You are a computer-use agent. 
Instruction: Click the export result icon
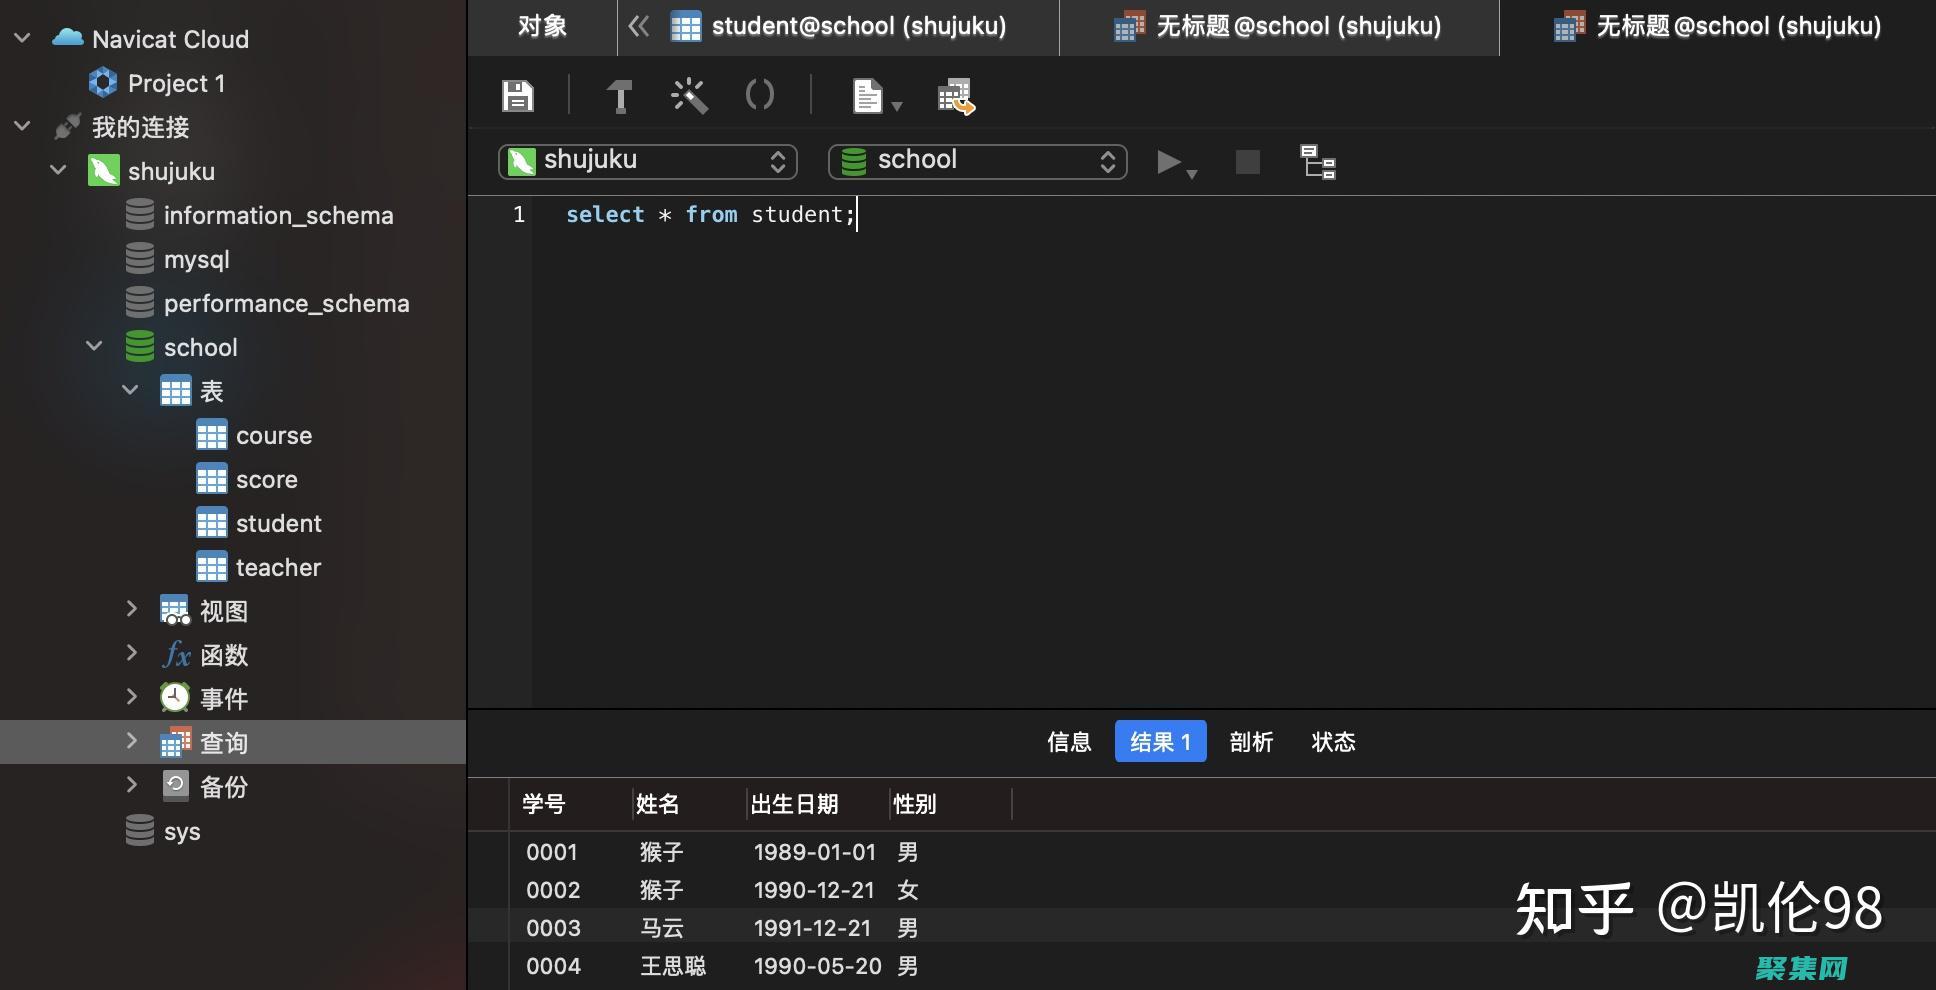[x=953, y=97]
